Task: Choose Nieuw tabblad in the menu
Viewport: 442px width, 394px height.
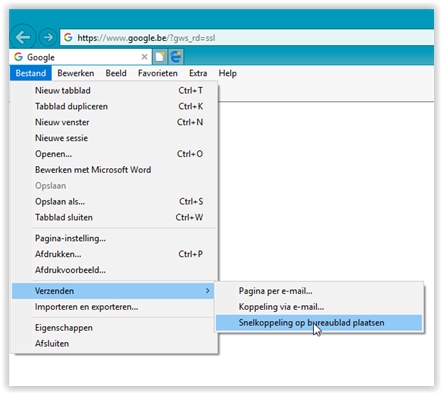Action: point(115,90)
